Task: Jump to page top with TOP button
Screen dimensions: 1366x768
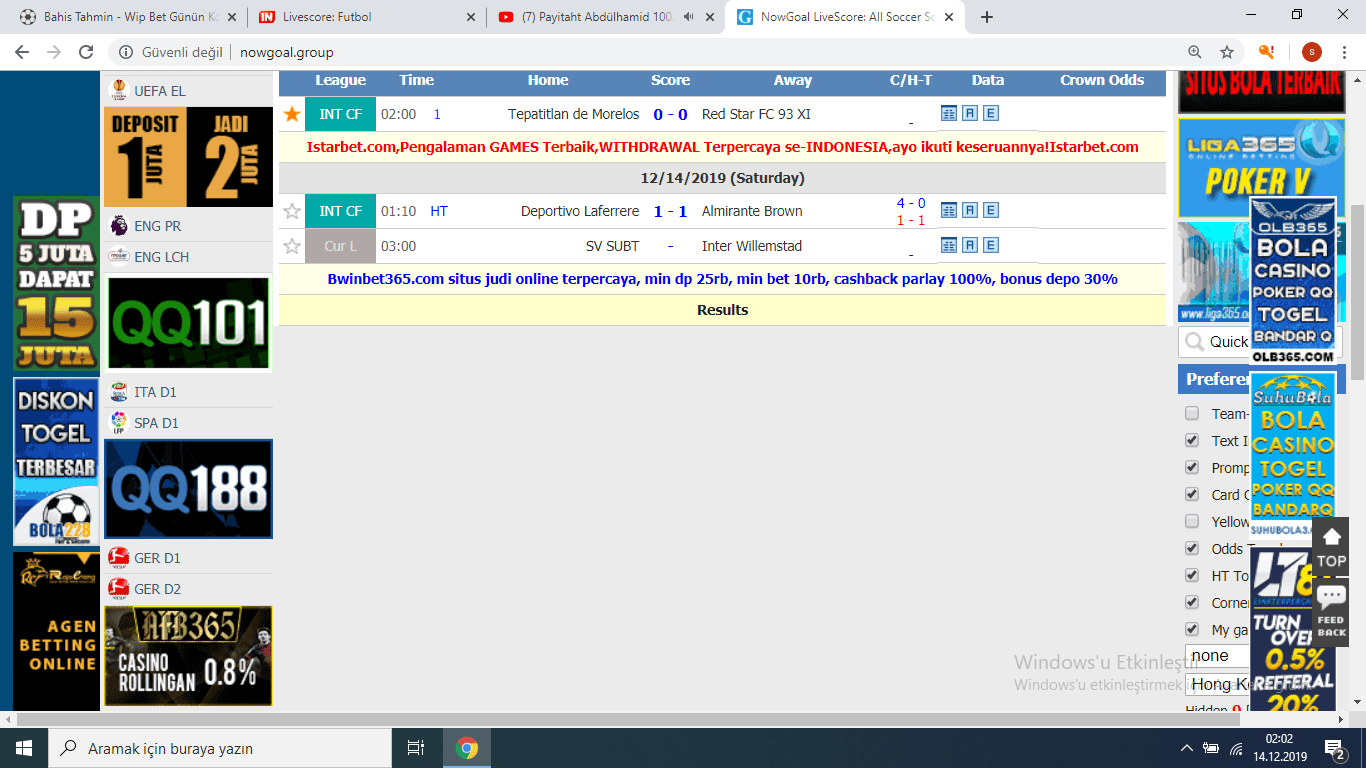Action: pyautogui.click(x=1331, y=547)
